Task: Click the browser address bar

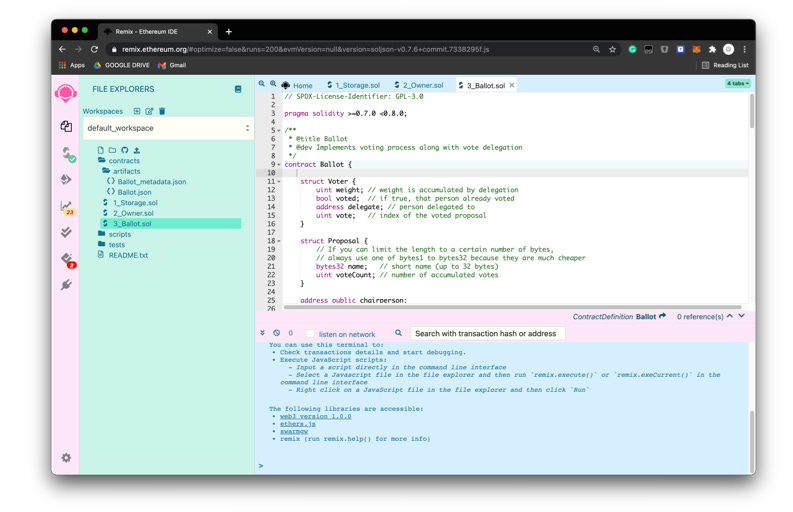Action: point(349,49)
